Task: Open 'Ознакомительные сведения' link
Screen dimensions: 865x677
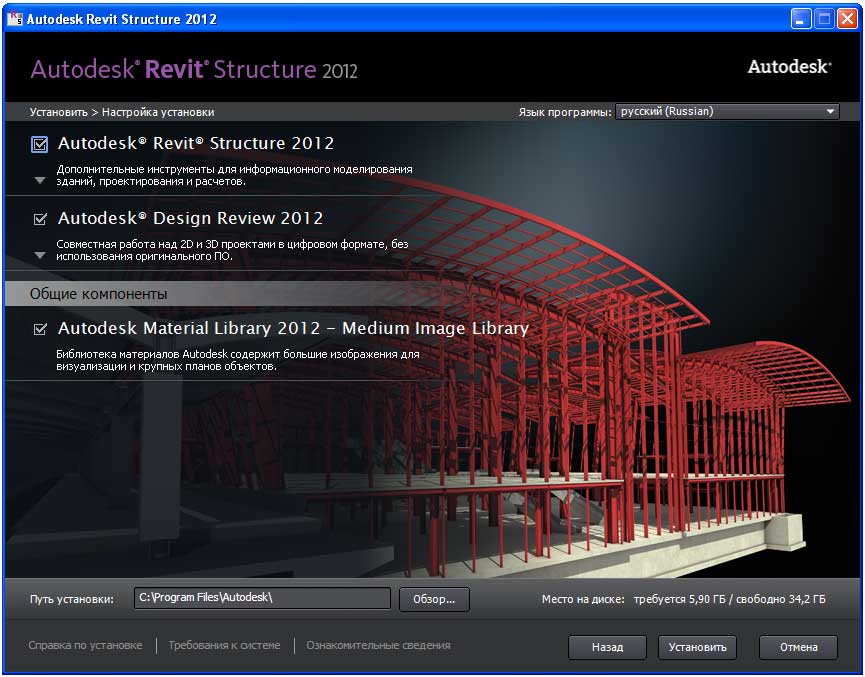Action: coord(378,646)
